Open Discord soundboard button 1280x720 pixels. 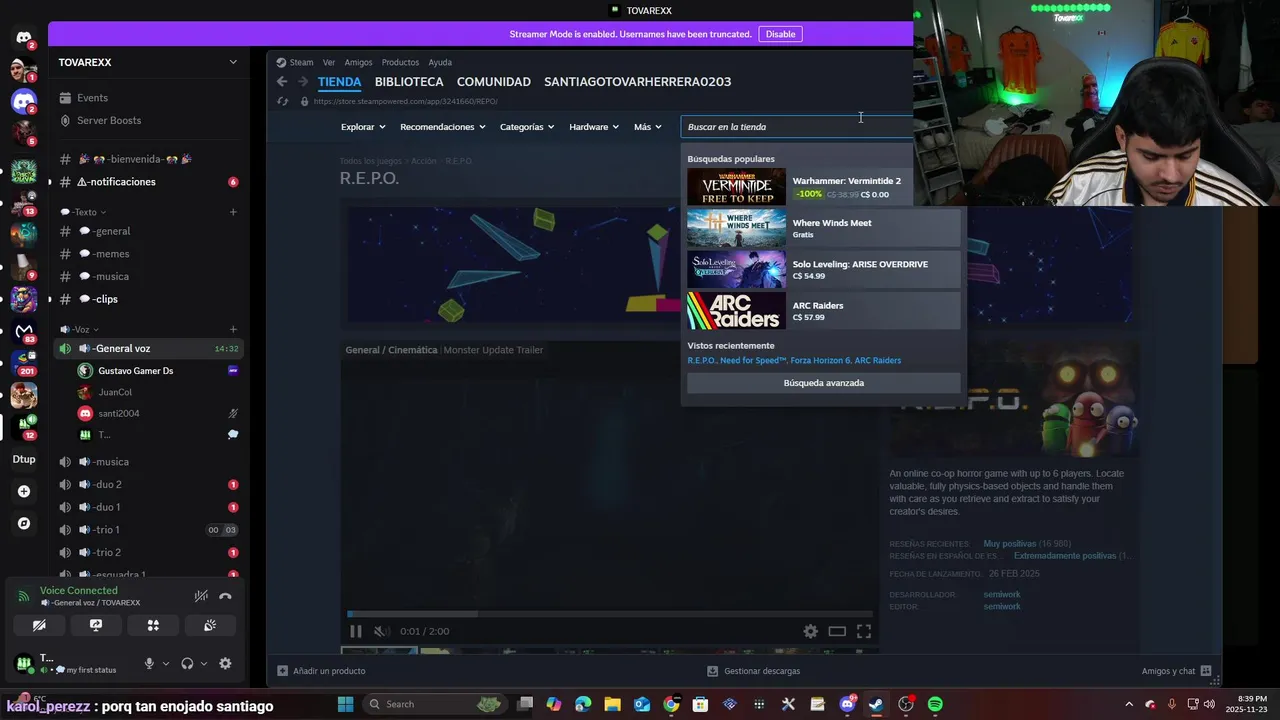(x=210, y=625)
